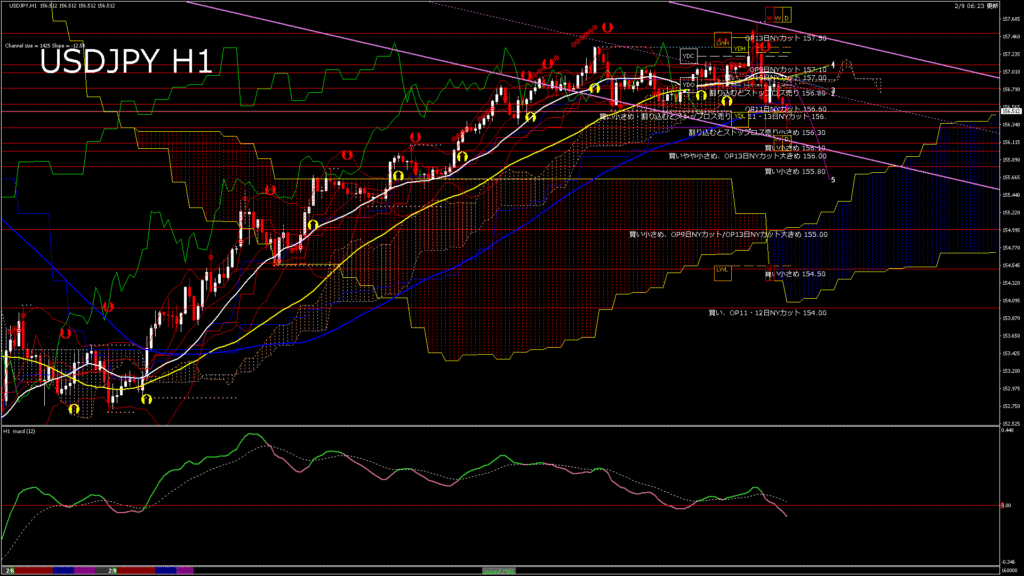Select the YDO level marker

pos(689,84)
